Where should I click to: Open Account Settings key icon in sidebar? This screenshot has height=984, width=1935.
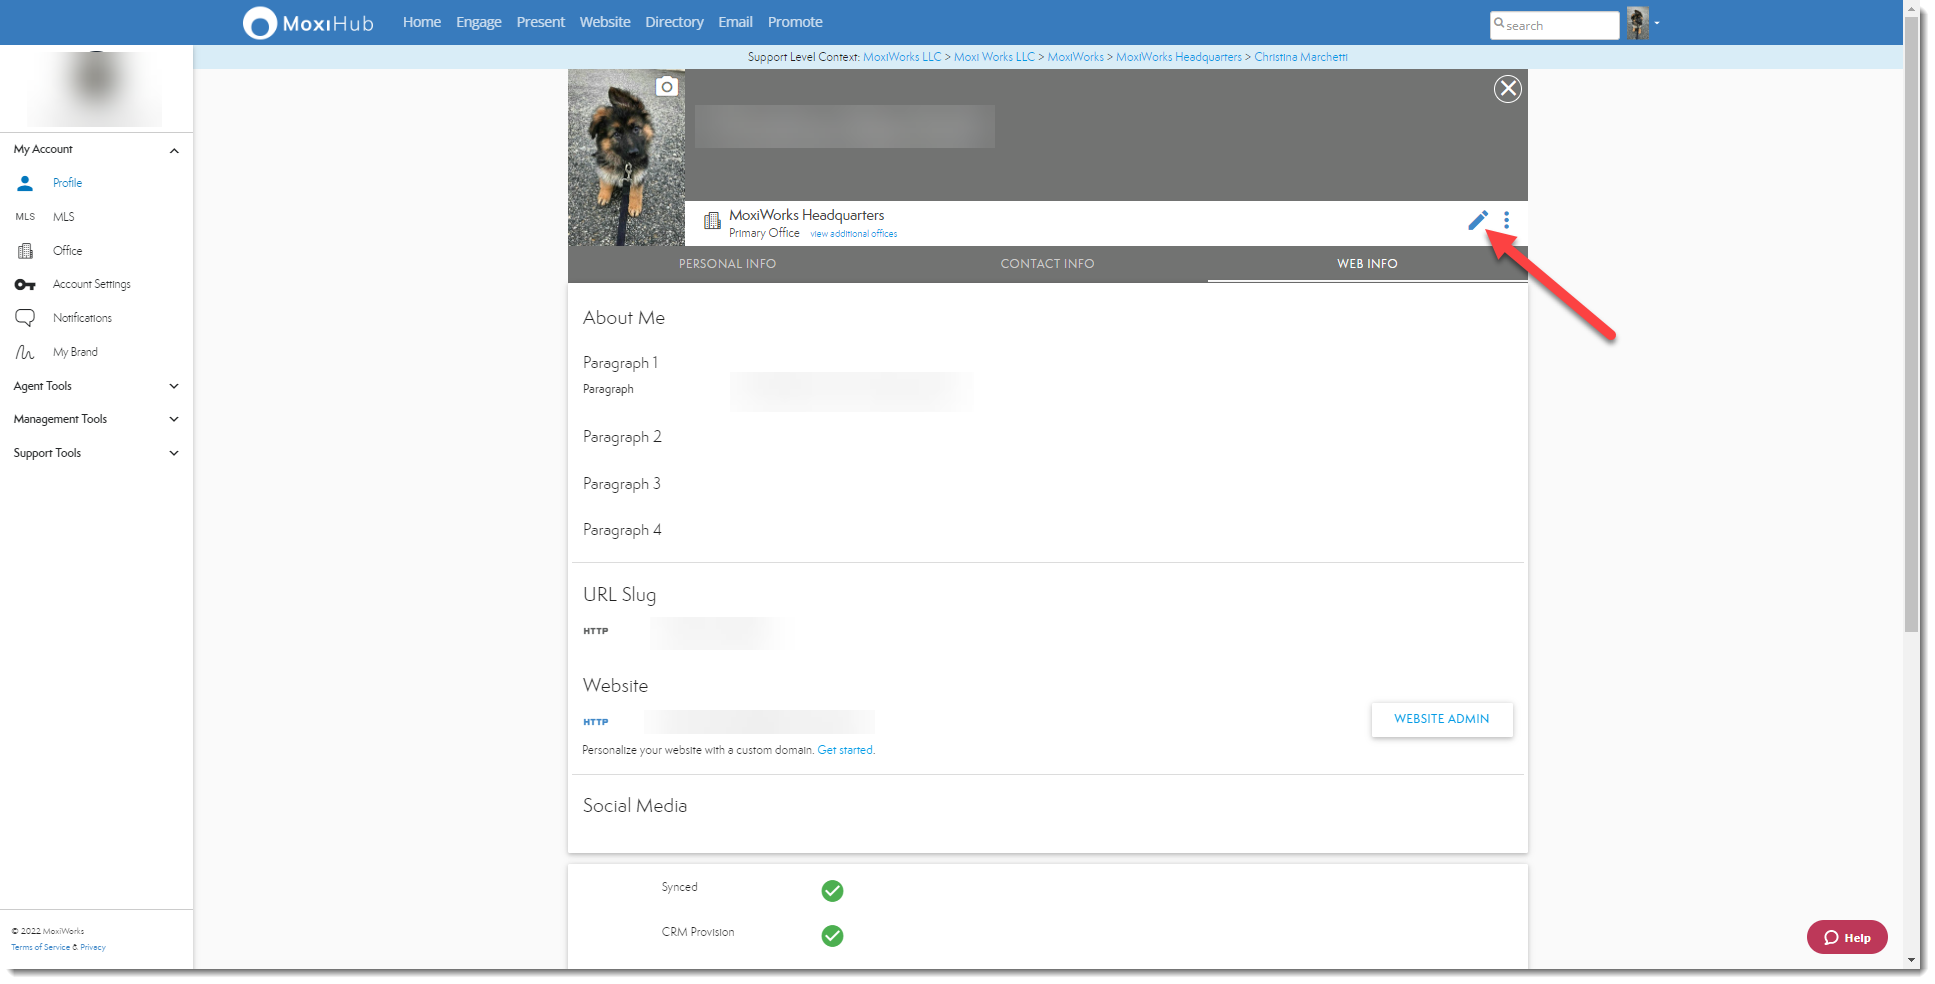coord(25,285)
